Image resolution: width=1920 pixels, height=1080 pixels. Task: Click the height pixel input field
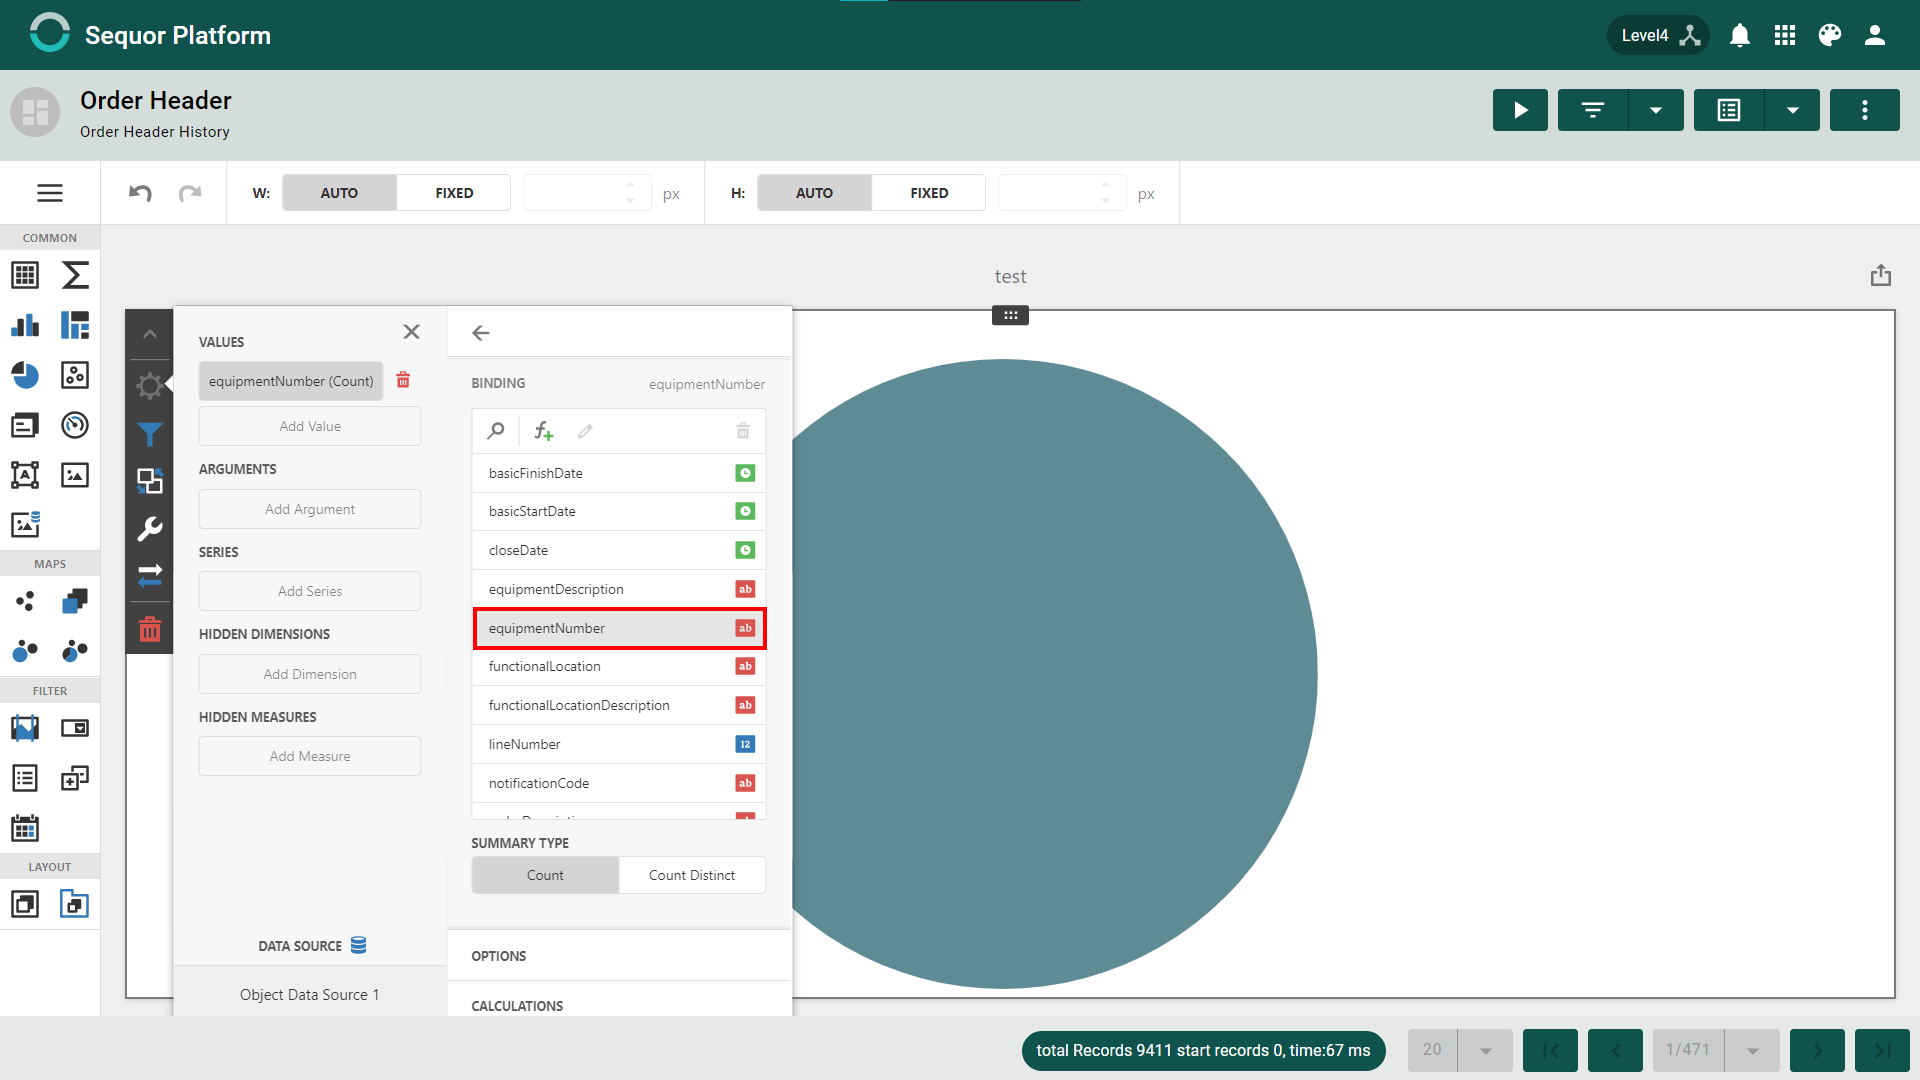point(1062,193)
